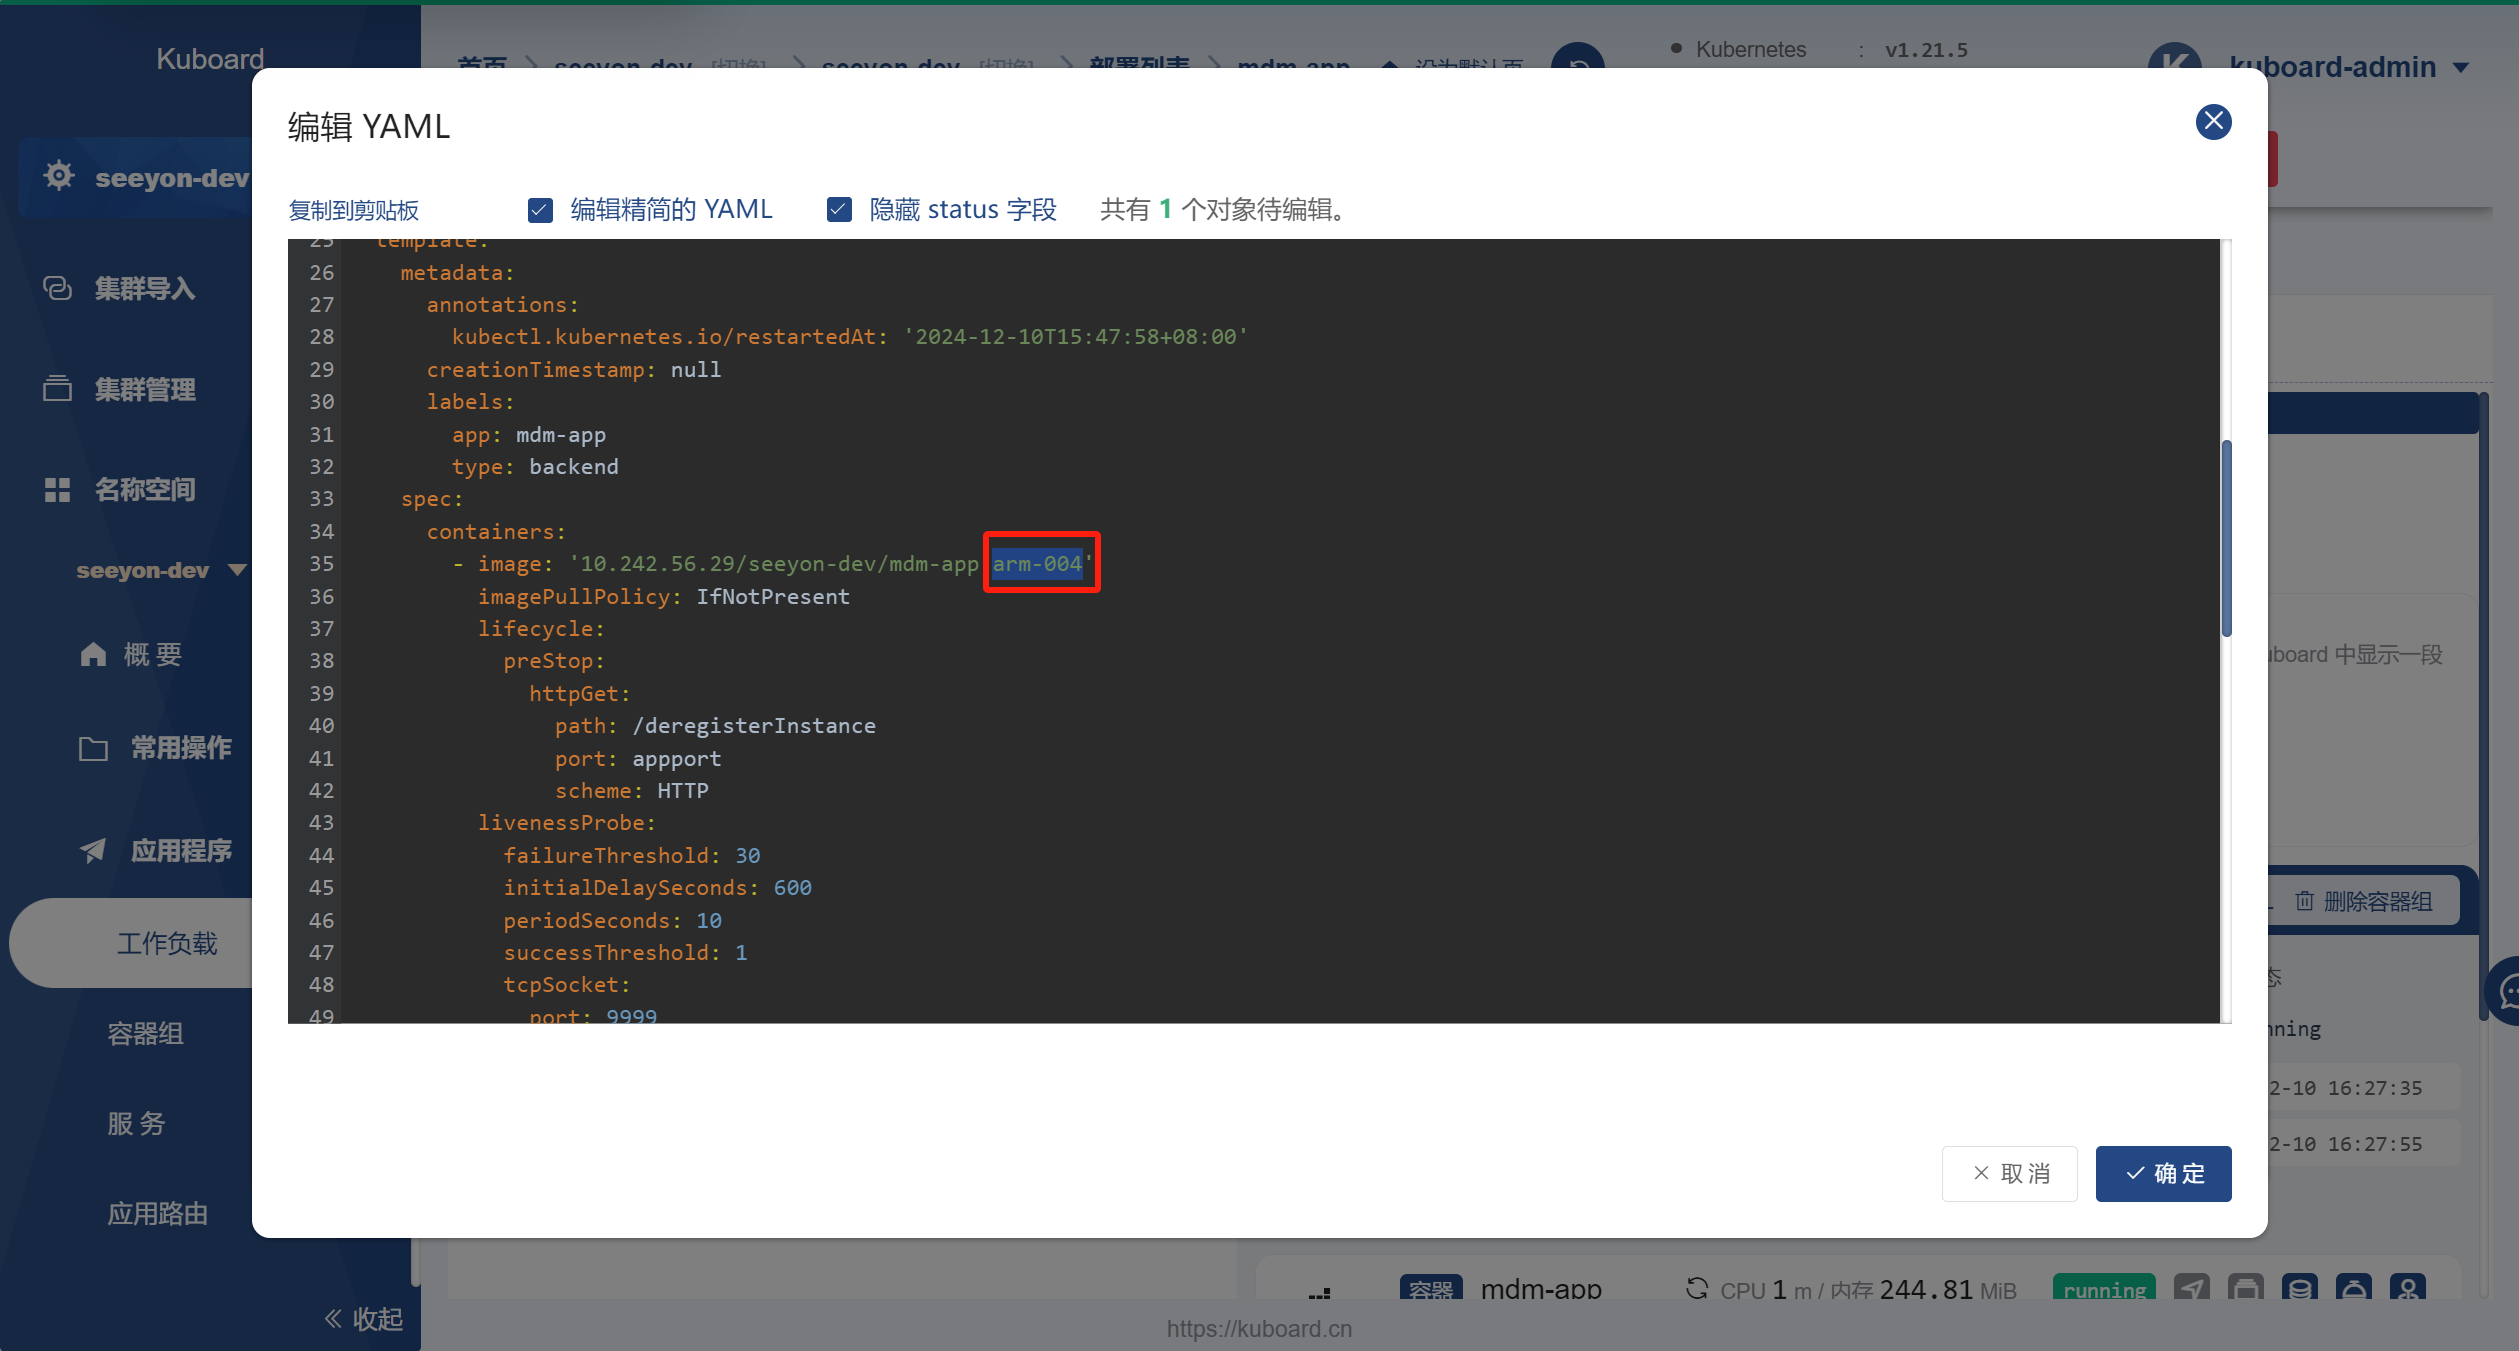Toggle 隐藏 status 字段 checkbox
The image size is (2519, 1351).
point(839,210)
